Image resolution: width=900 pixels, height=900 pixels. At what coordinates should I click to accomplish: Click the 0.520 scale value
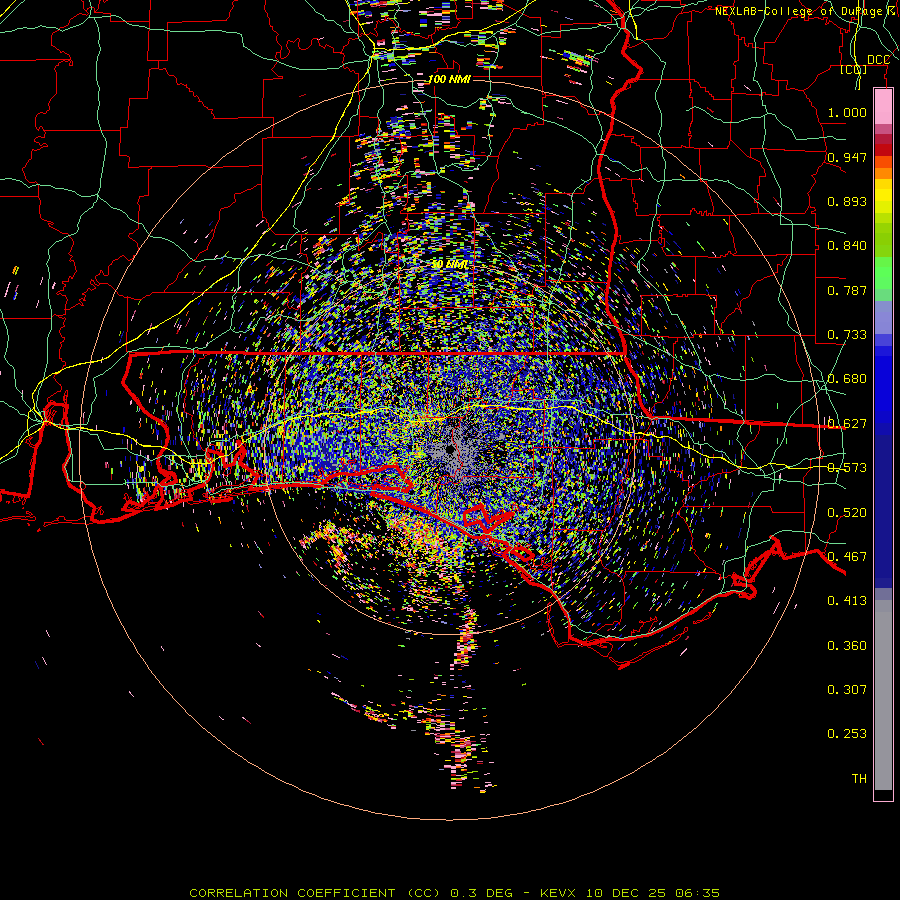[847, 513]
